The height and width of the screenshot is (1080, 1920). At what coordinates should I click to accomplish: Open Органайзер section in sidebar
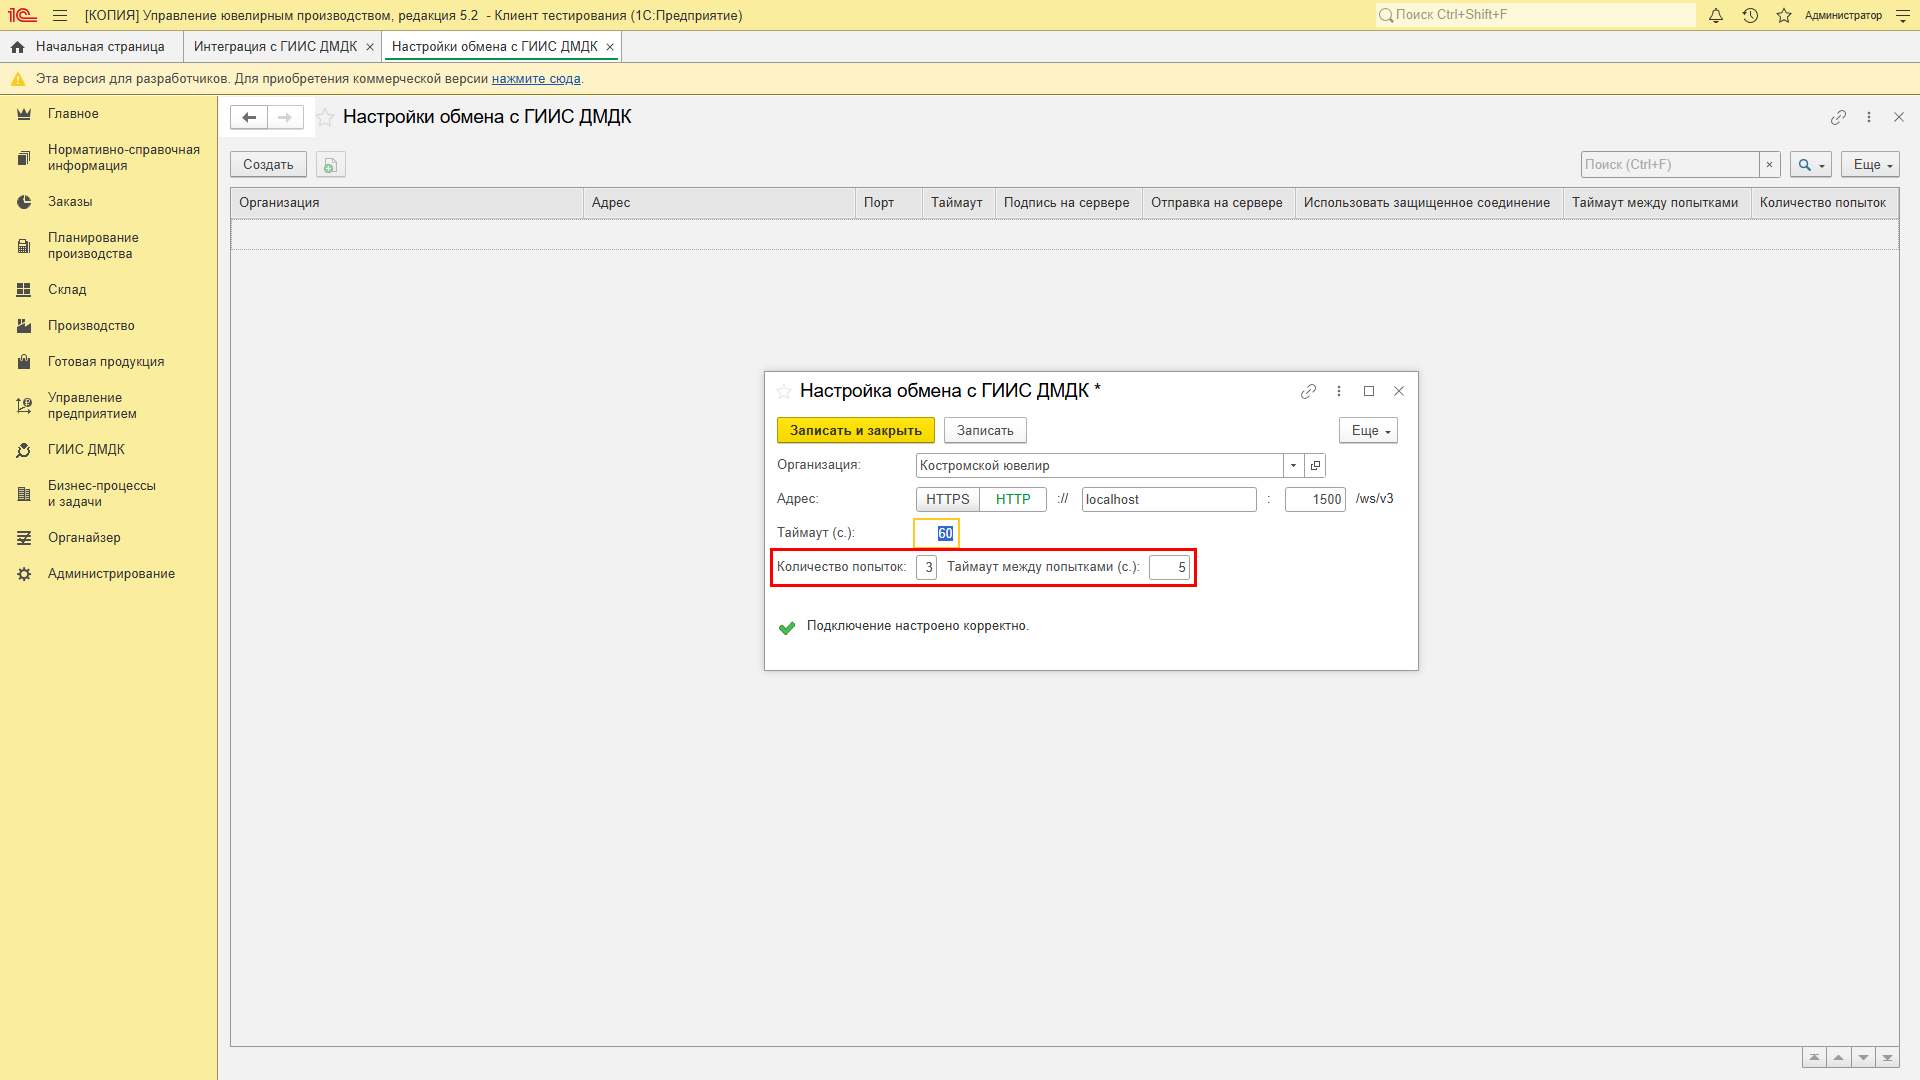[x=108, y=538]
